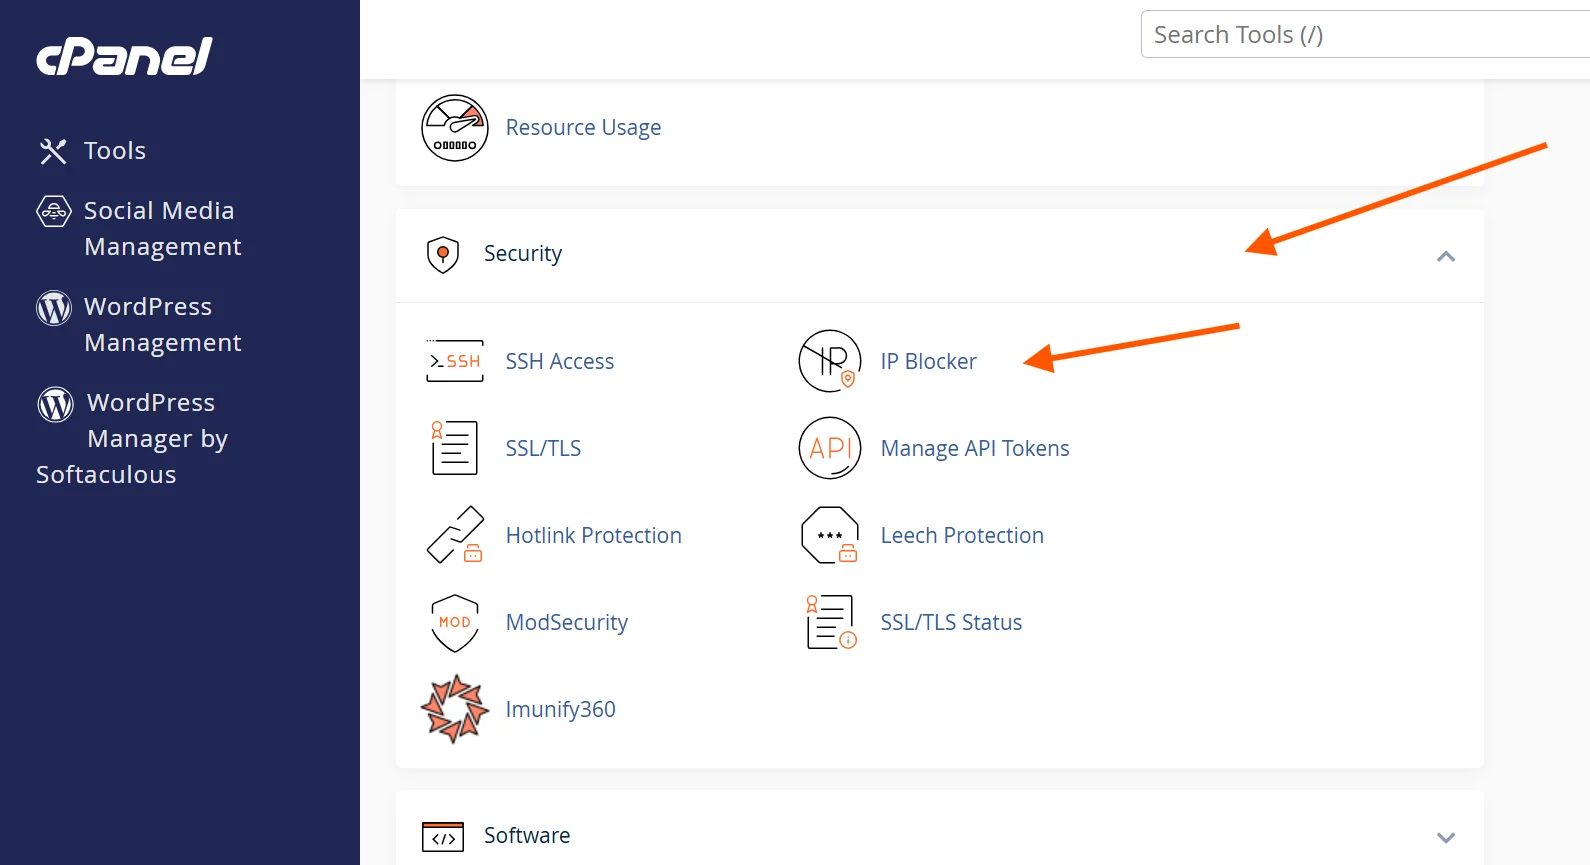Click the Security shield icon
This screenshot has height=865, width=1590.
[x=443, y=254]
